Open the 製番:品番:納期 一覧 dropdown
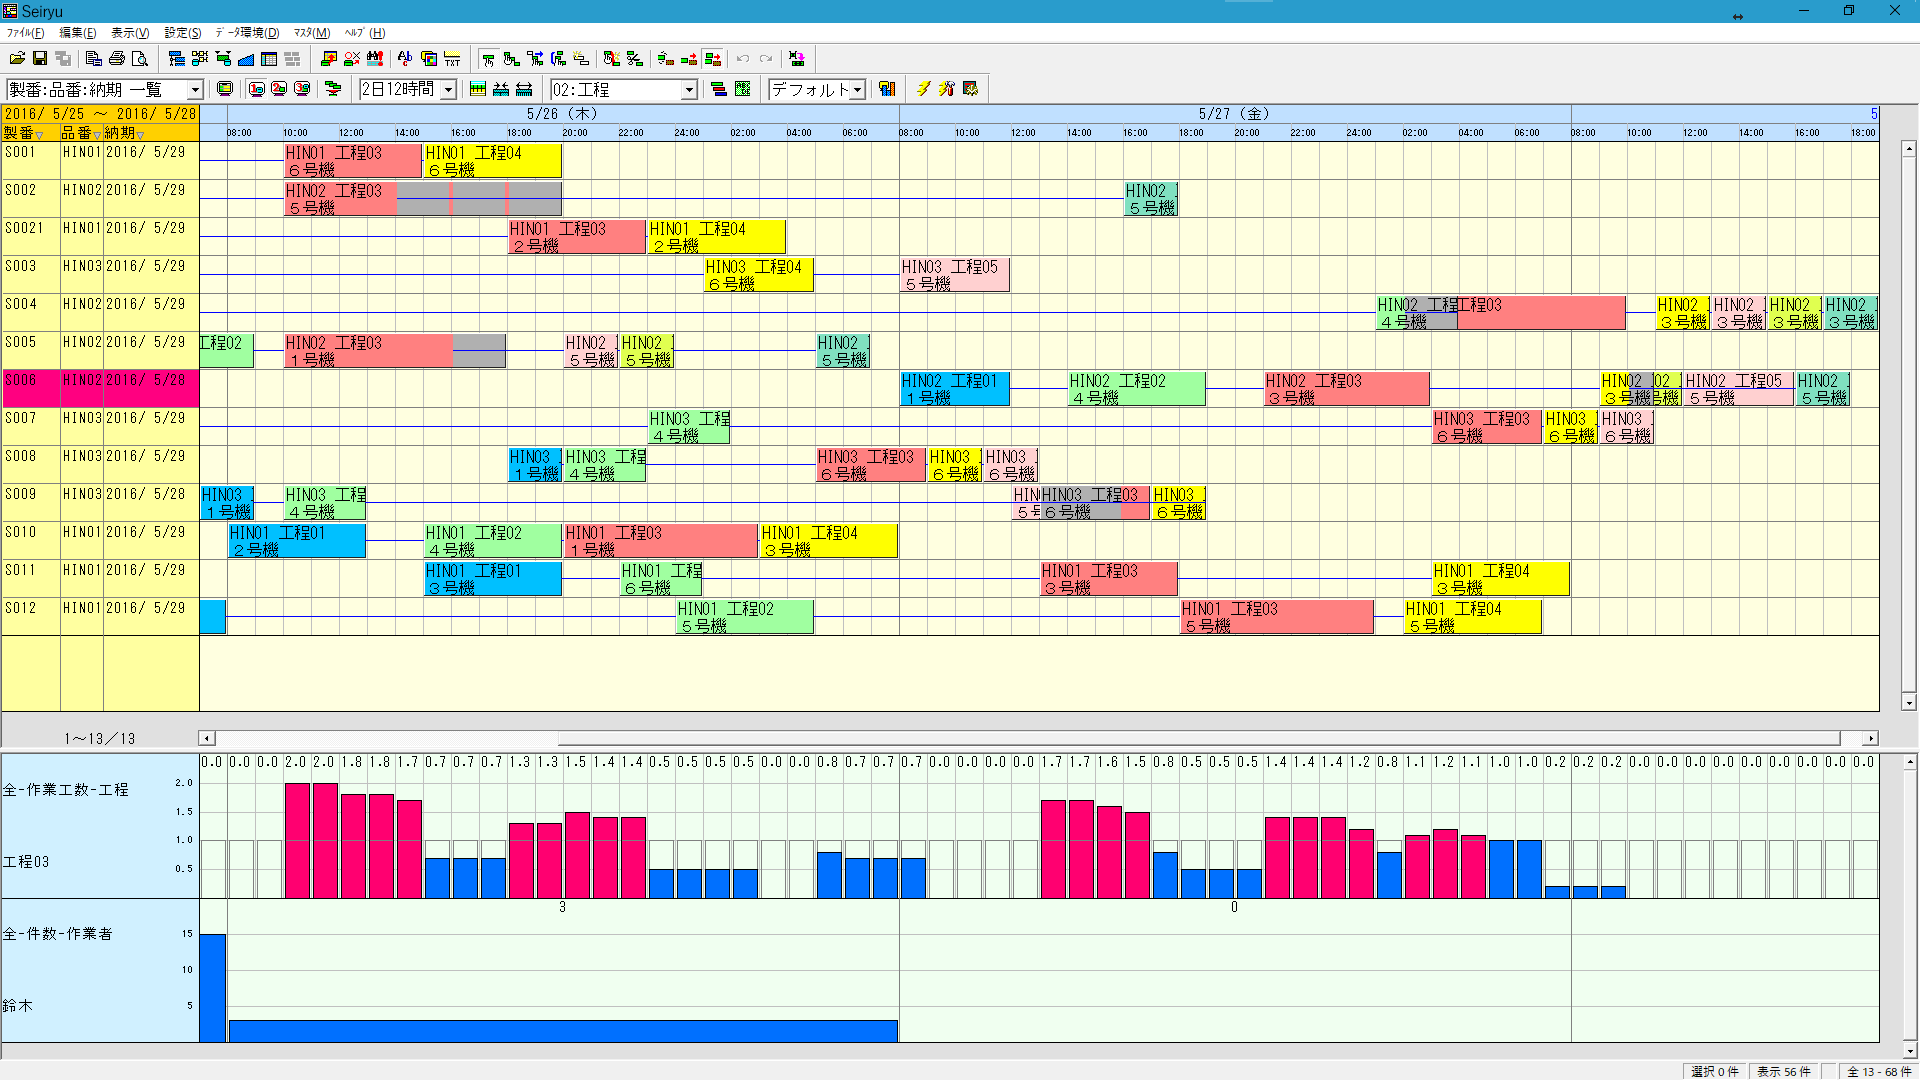1920x1080 pixels. coord(195,90)
